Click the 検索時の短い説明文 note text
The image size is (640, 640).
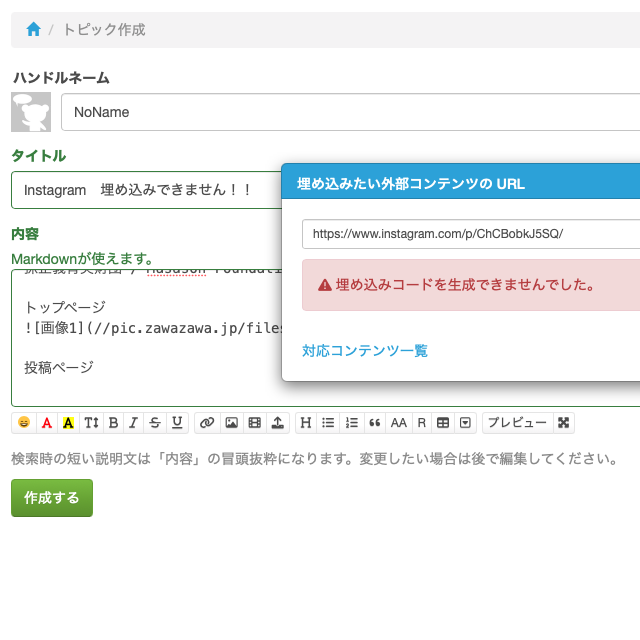pos(314,459)
